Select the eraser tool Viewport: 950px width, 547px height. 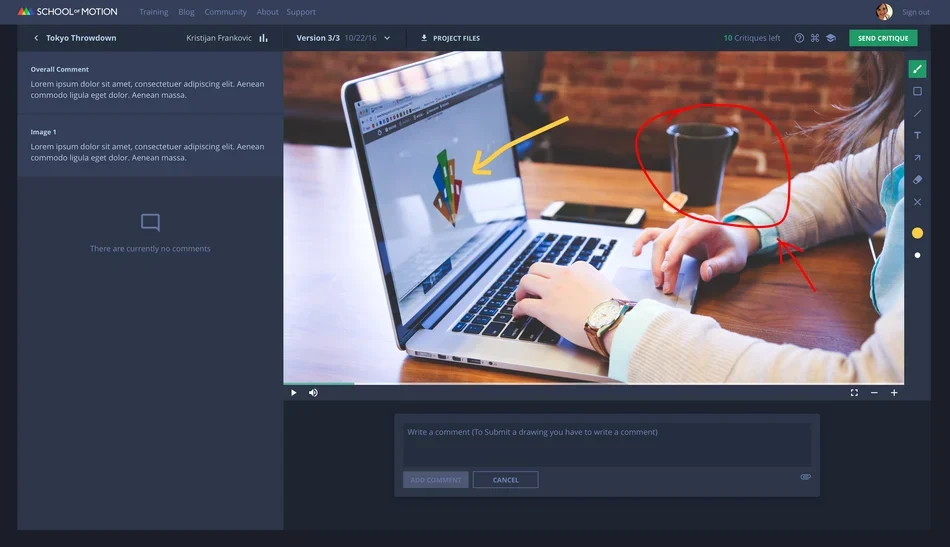pos(917,180)
